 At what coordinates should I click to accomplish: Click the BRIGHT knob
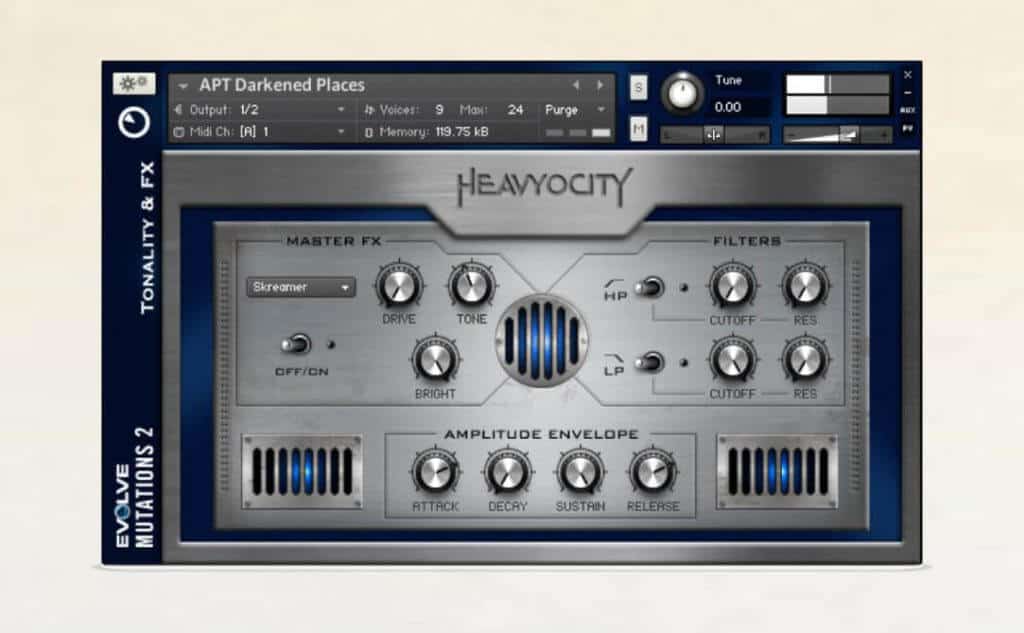[435, 360]
